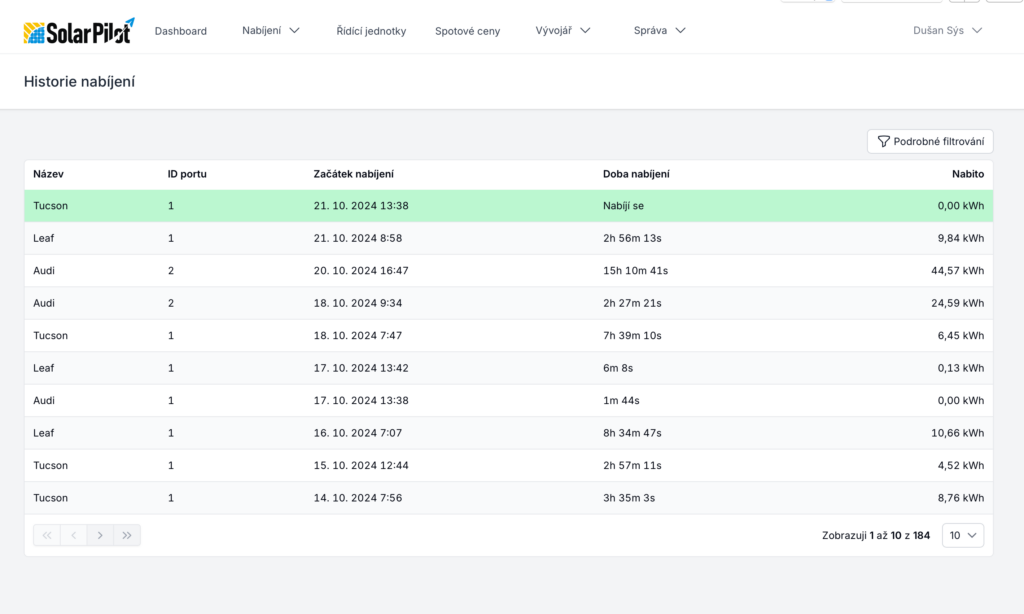Open the Dashboard page
This screenshot has width=1024, height=614.
[x=181, y=31]
